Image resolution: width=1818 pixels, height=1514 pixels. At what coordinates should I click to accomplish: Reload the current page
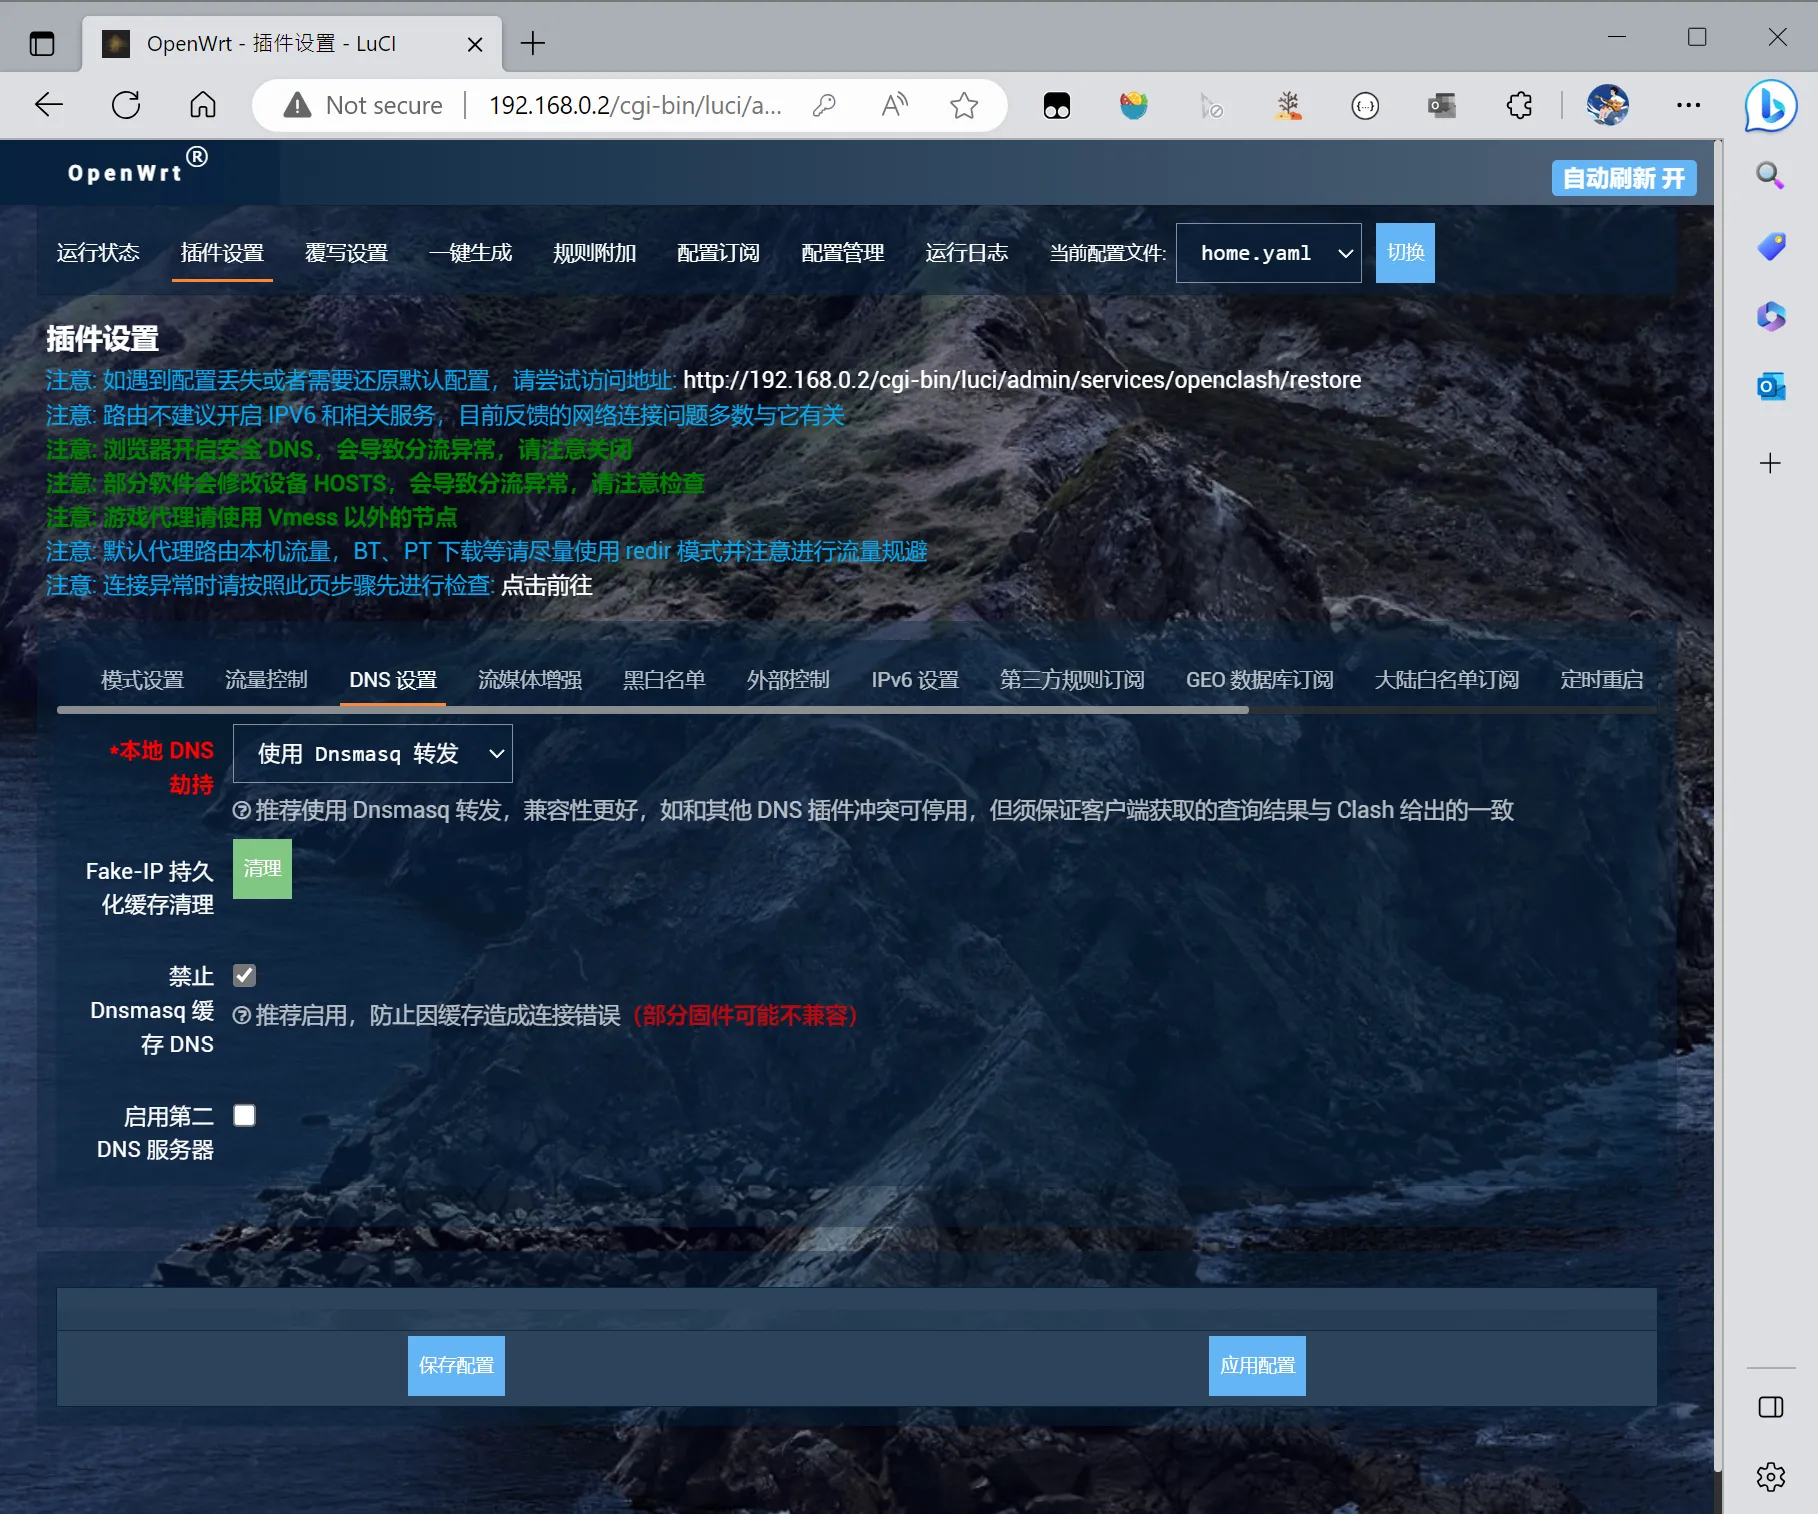pyautogui.click(x=126, y=105)
